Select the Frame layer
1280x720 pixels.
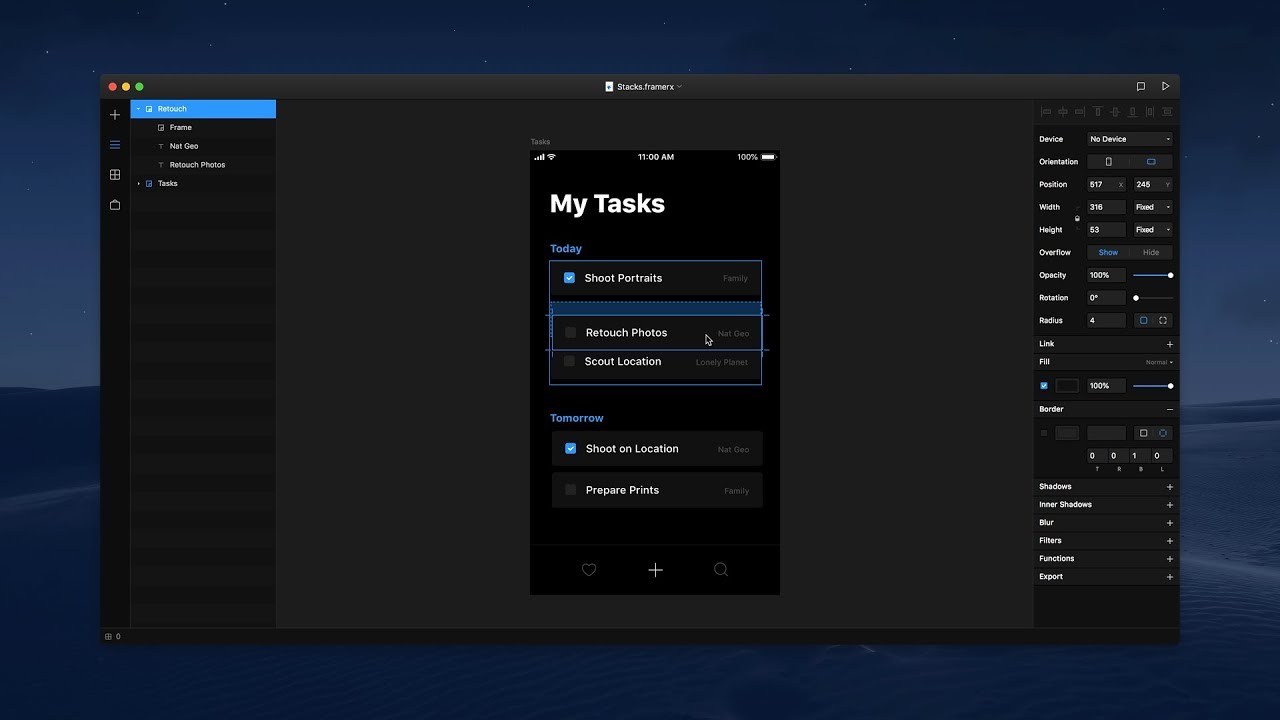tap(203, 128)
